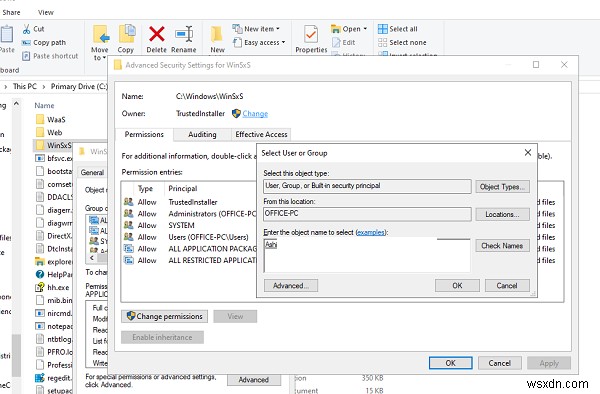
Task: Select the Web folder
Action: click(x=49, y=133)
